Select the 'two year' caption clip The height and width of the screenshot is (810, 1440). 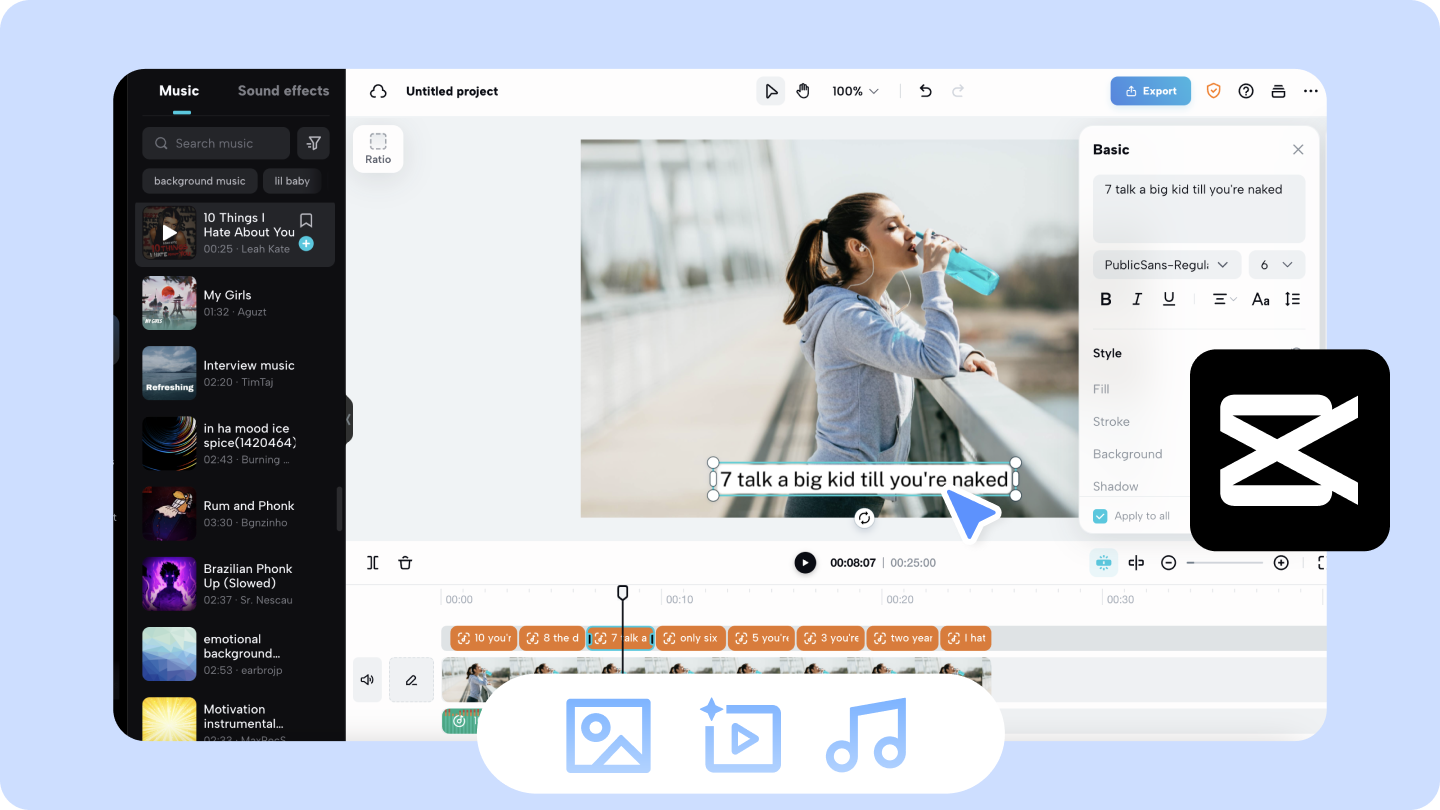tap(902, 638)
